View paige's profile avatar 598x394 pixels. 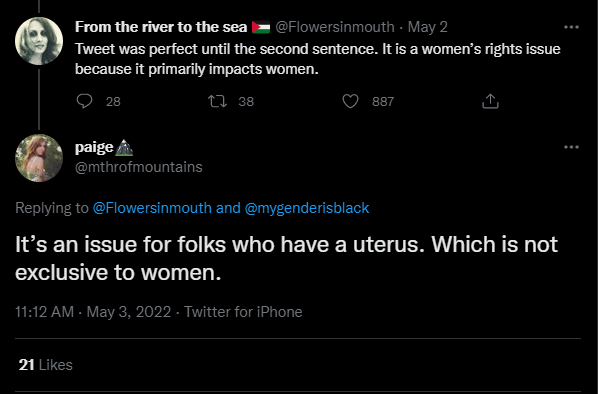pyautogui.click(x=39, y=158)
